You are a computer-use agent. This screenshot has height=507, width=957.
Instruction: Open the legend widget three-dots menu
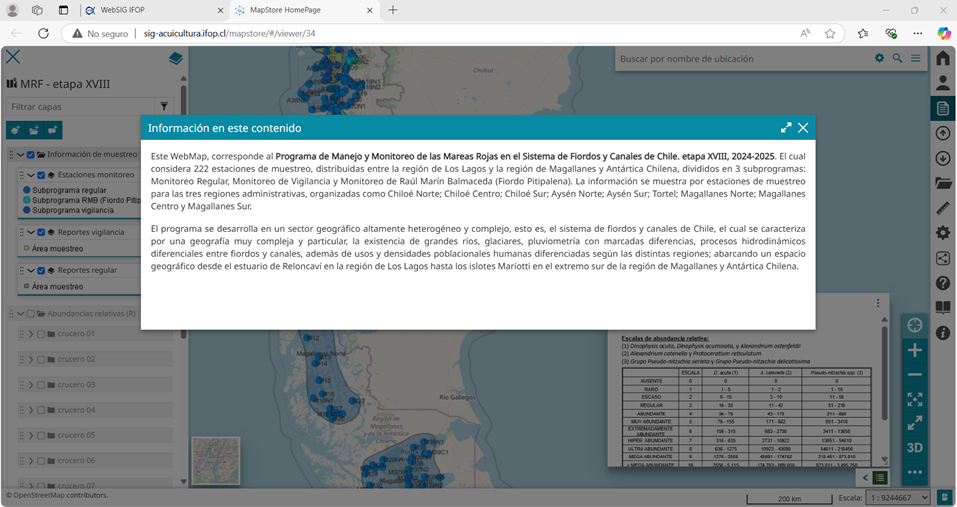[x=878, y=303]
